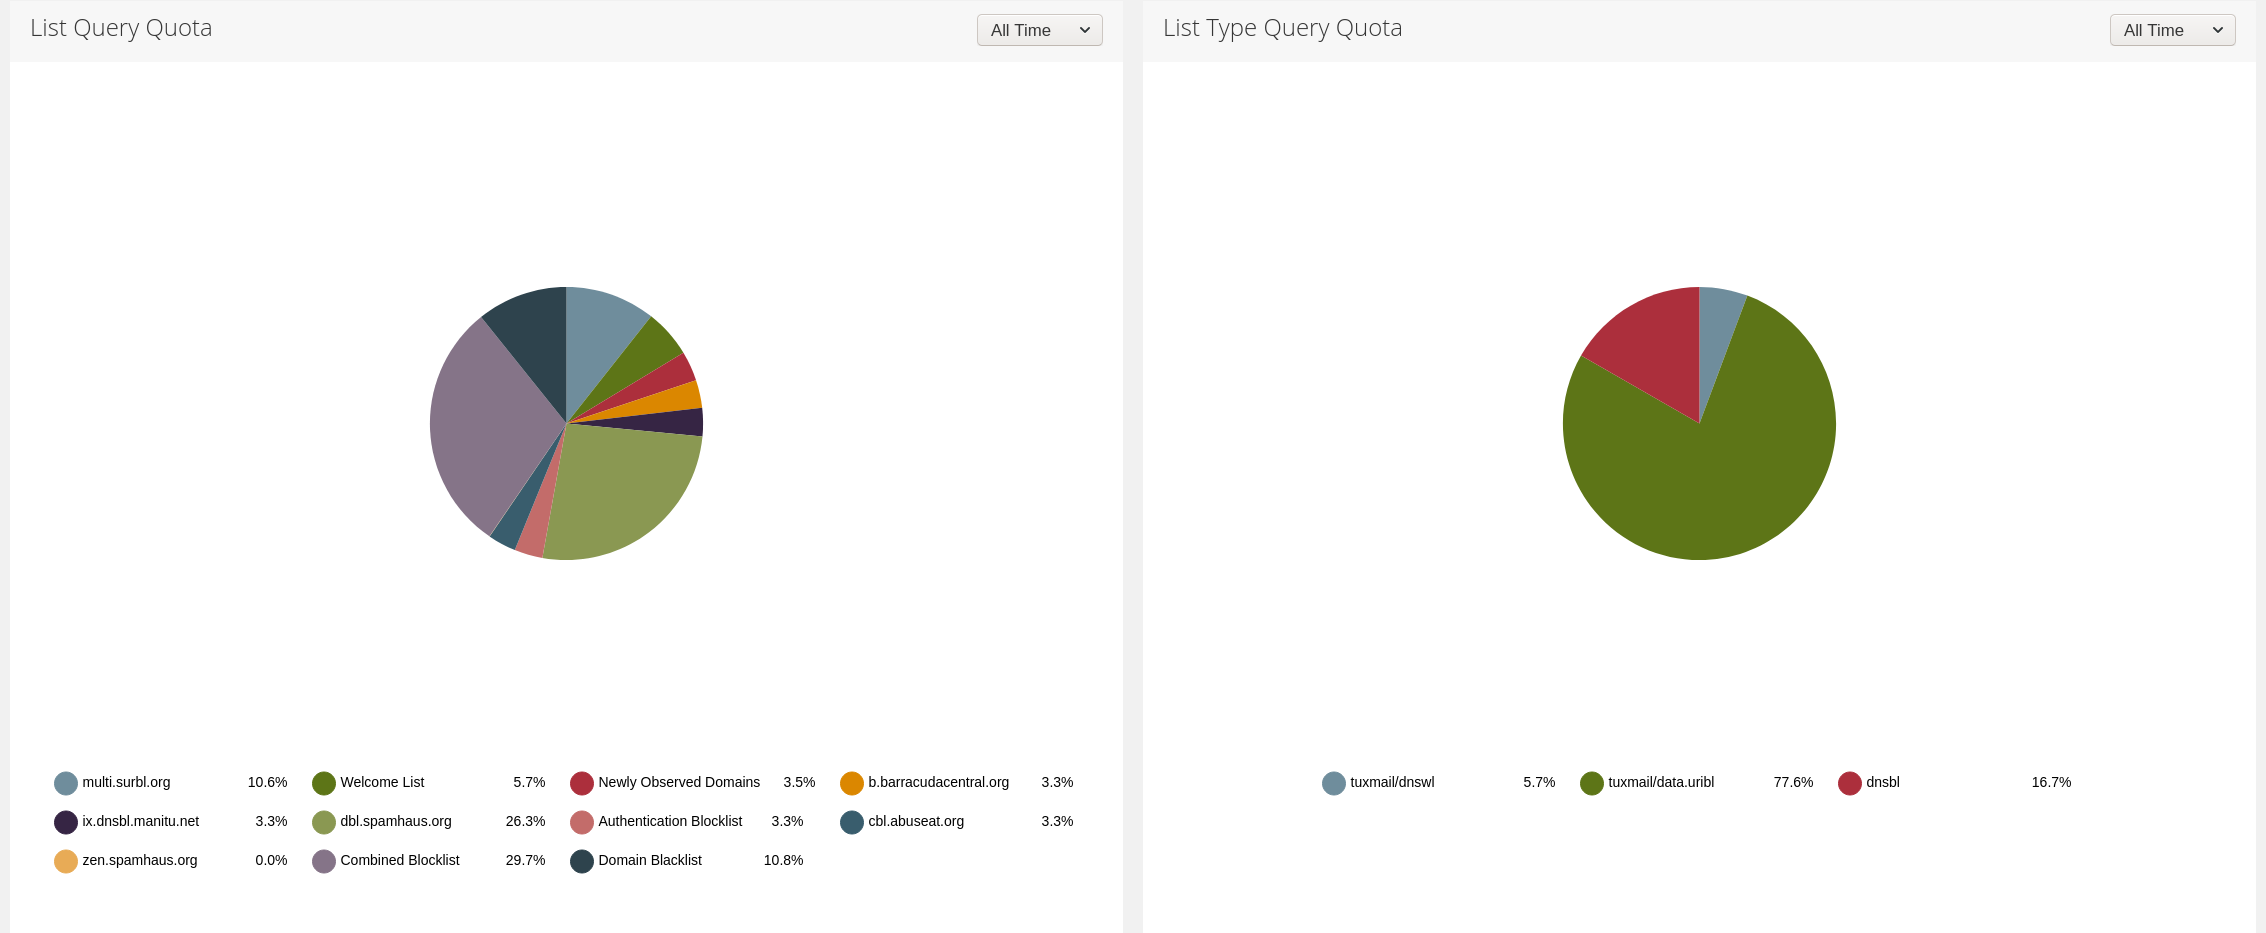Select the dbl.spamhaus.org legend label
2266x933 pixels.
click(x=395, y=821)
